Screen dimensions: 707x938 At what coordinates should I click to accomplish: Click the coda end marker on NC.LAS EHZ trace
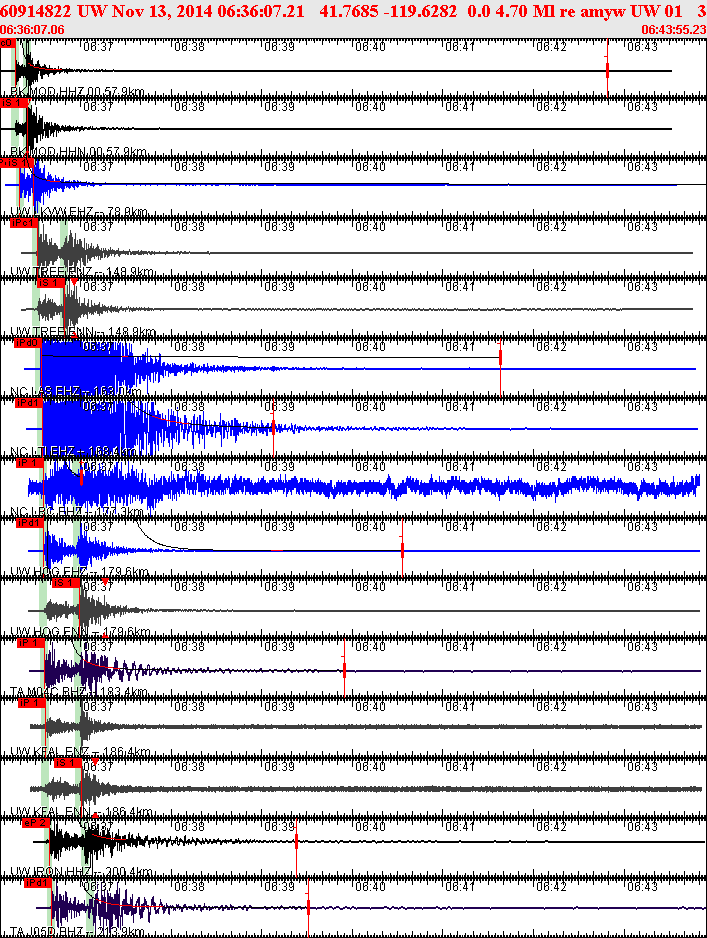[501, 368]
